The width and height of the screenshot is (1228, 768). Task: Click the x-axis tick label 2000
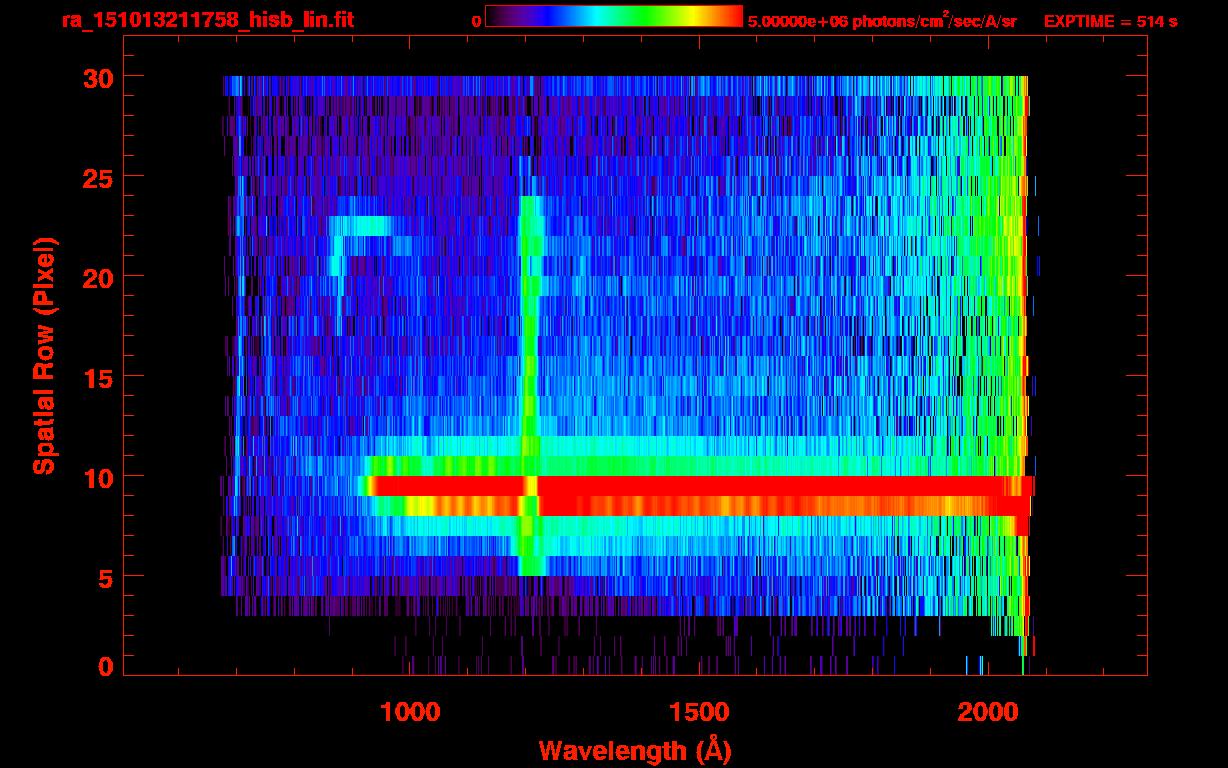(x=986, y=712)
